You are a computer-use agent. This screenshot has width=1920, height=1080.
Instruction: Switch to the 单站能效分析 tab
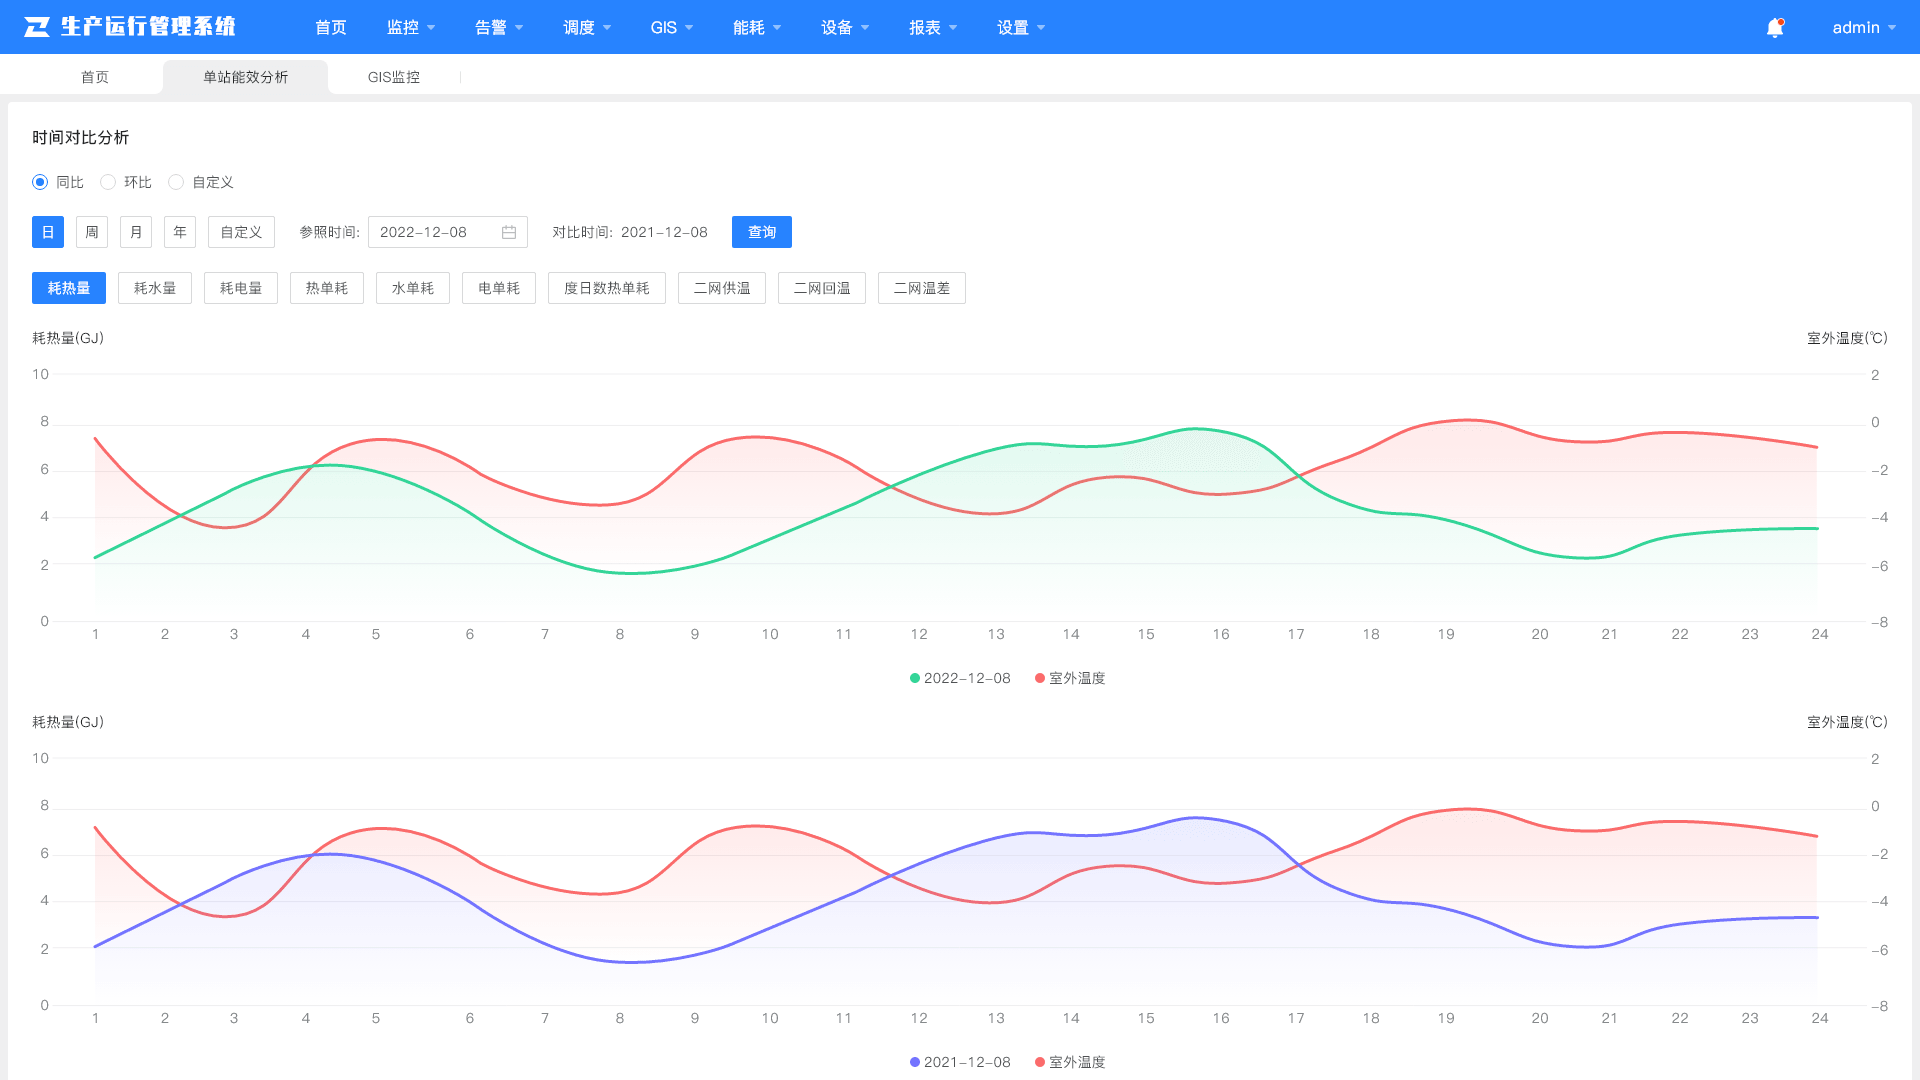[x=245, y=77]
